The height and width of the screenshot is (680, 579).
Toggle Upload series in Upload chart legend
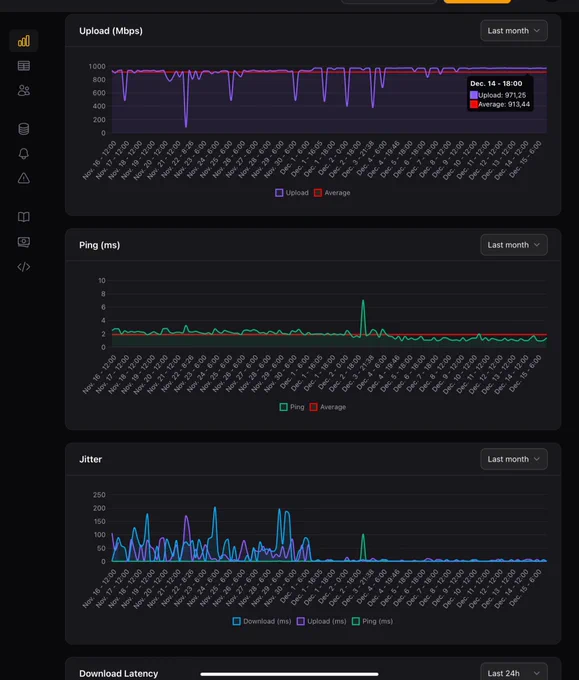(x=292, y=193)
